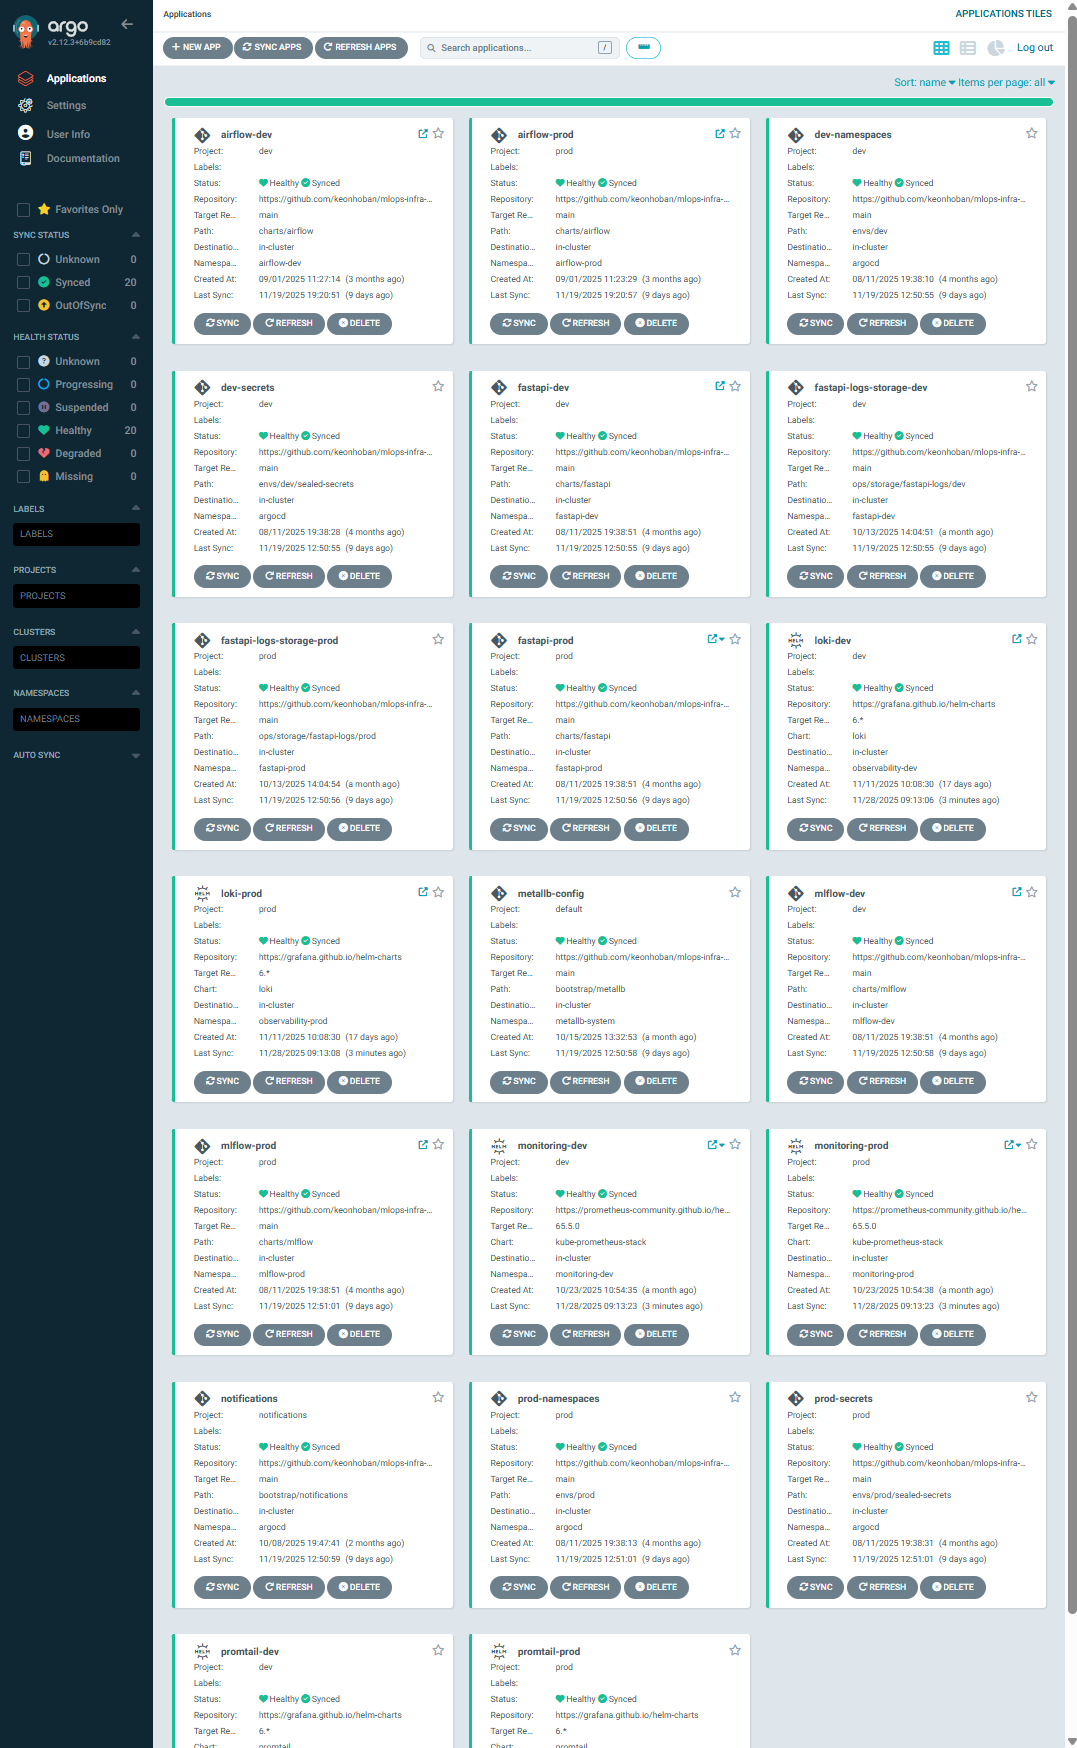Switch to summary pie chart view
The image size is (1077, 1748).
tap(996, 48)
